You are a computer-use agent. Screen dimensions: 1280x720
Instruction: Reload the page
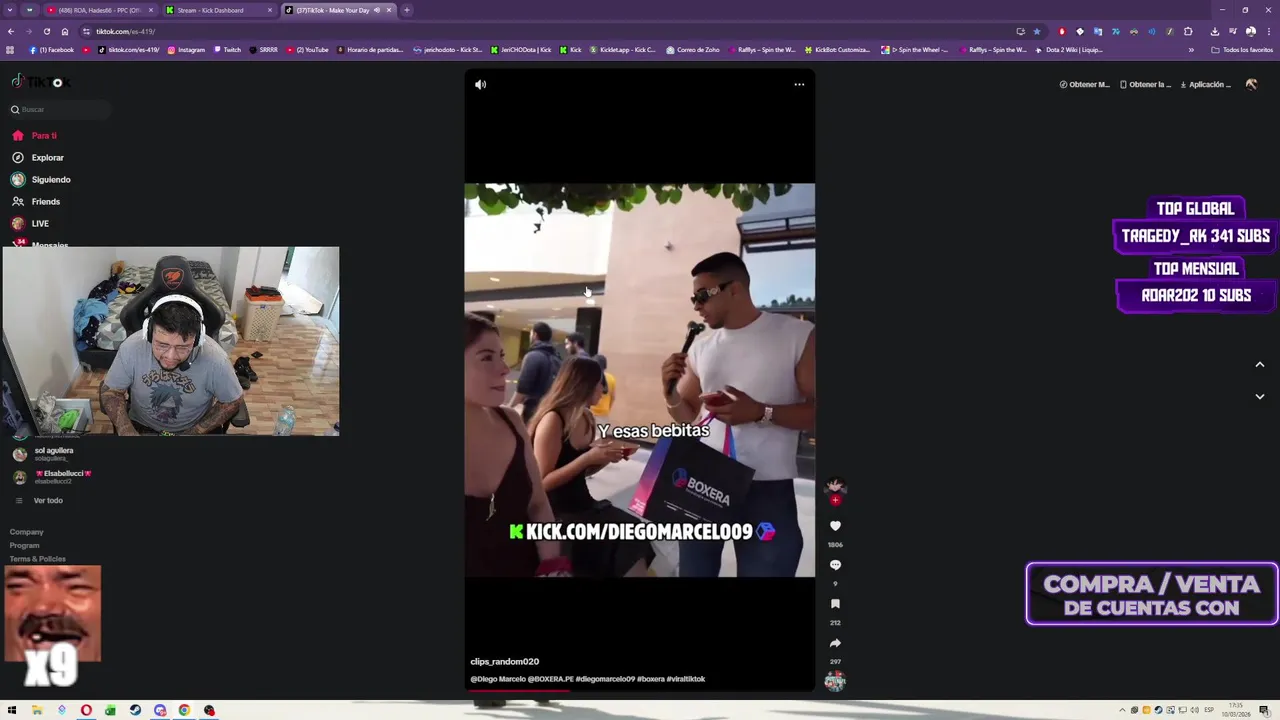click(47, 31)
